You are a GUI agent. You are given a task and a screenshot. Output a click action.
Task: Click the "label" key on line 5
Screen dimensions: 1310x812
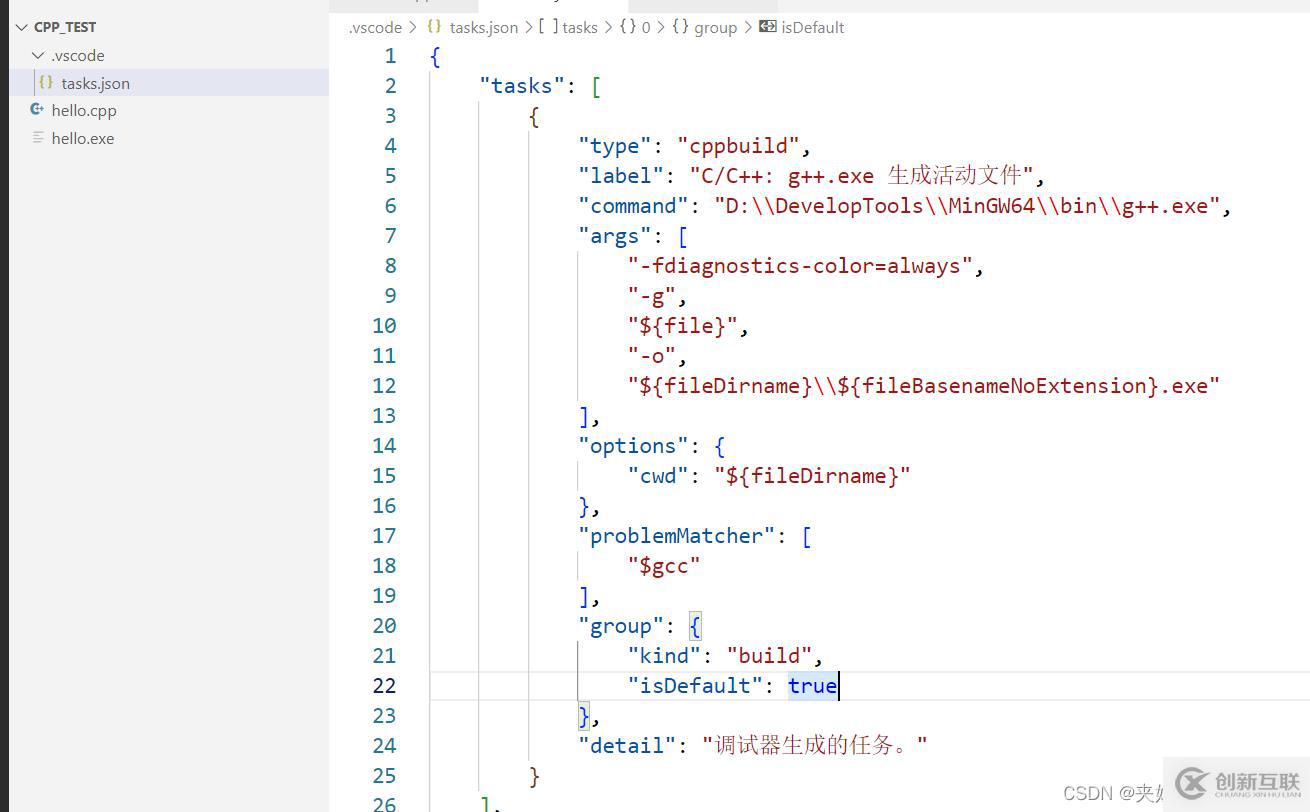621,176
